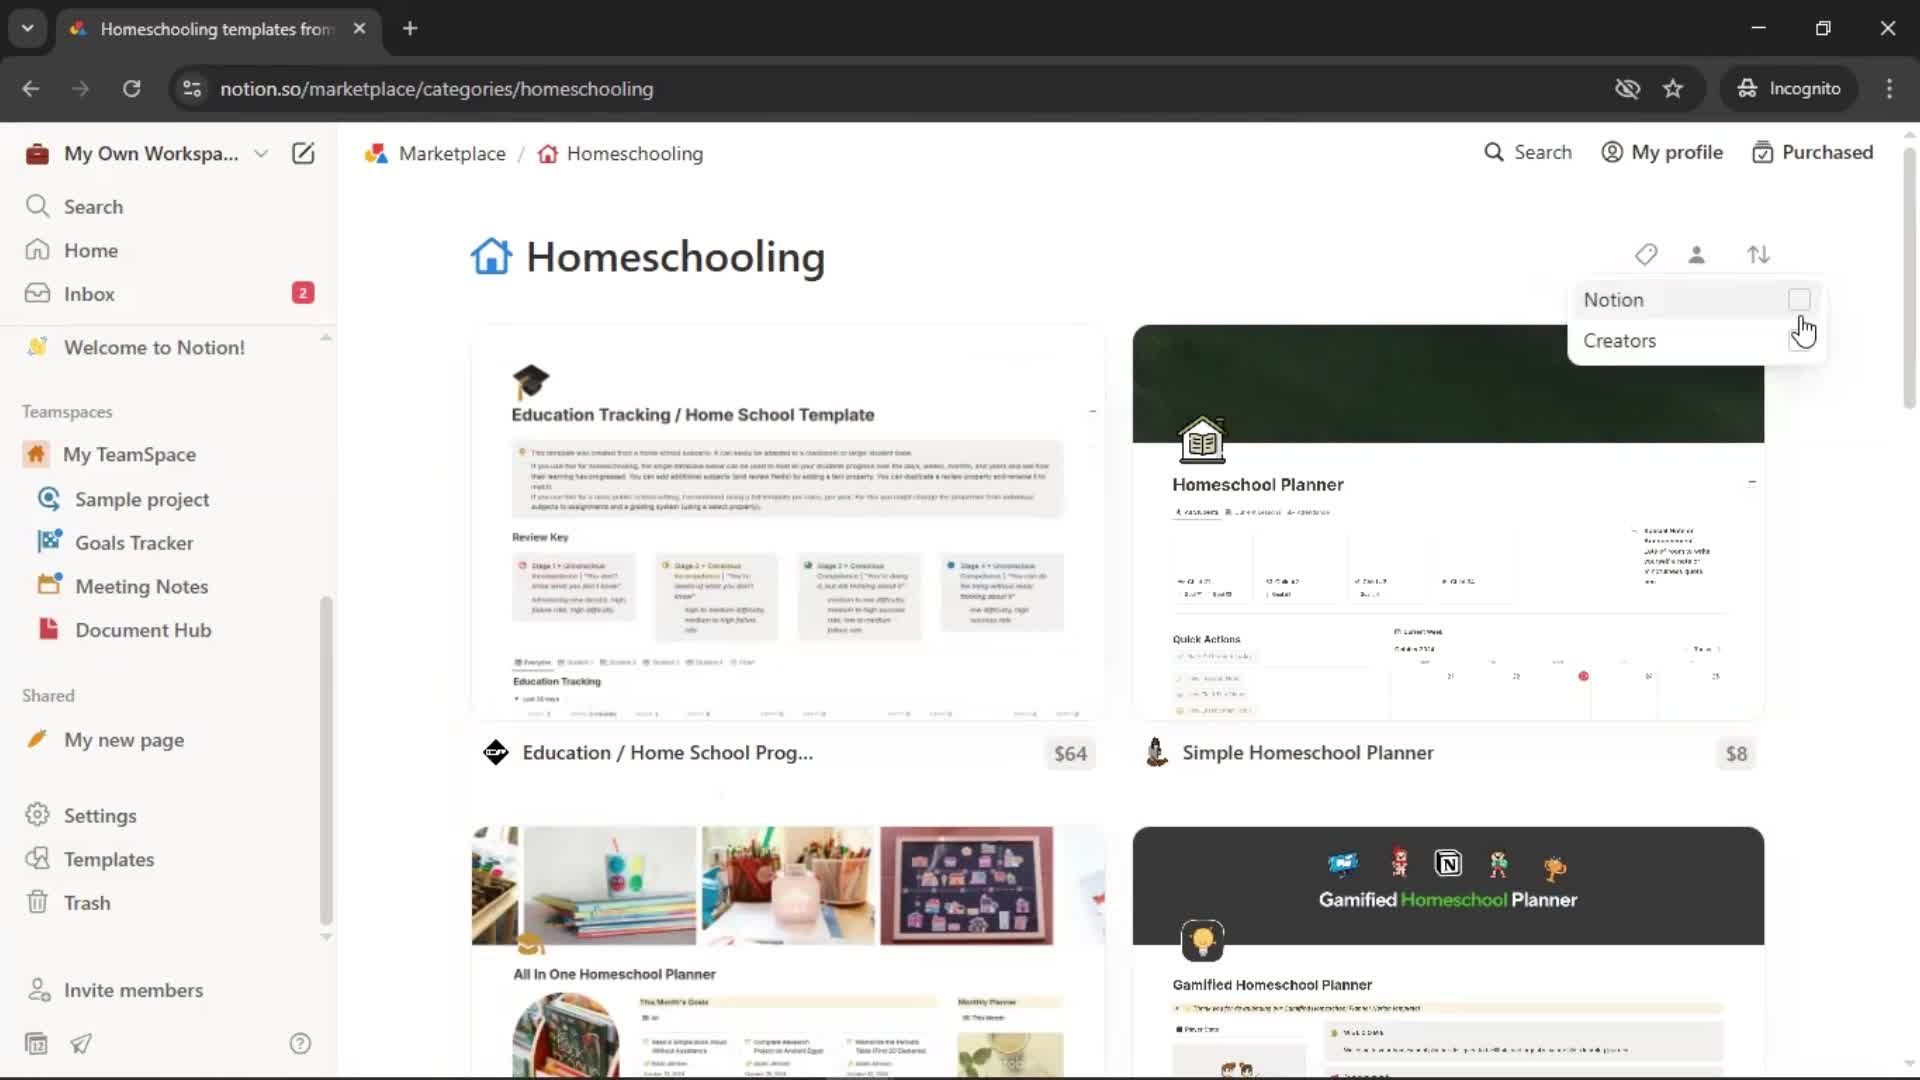This screenshot has height=1080, width=1920.
Task: Click the paper plane icon at sidebar bottom
Action: click(x=81, y=1043)
